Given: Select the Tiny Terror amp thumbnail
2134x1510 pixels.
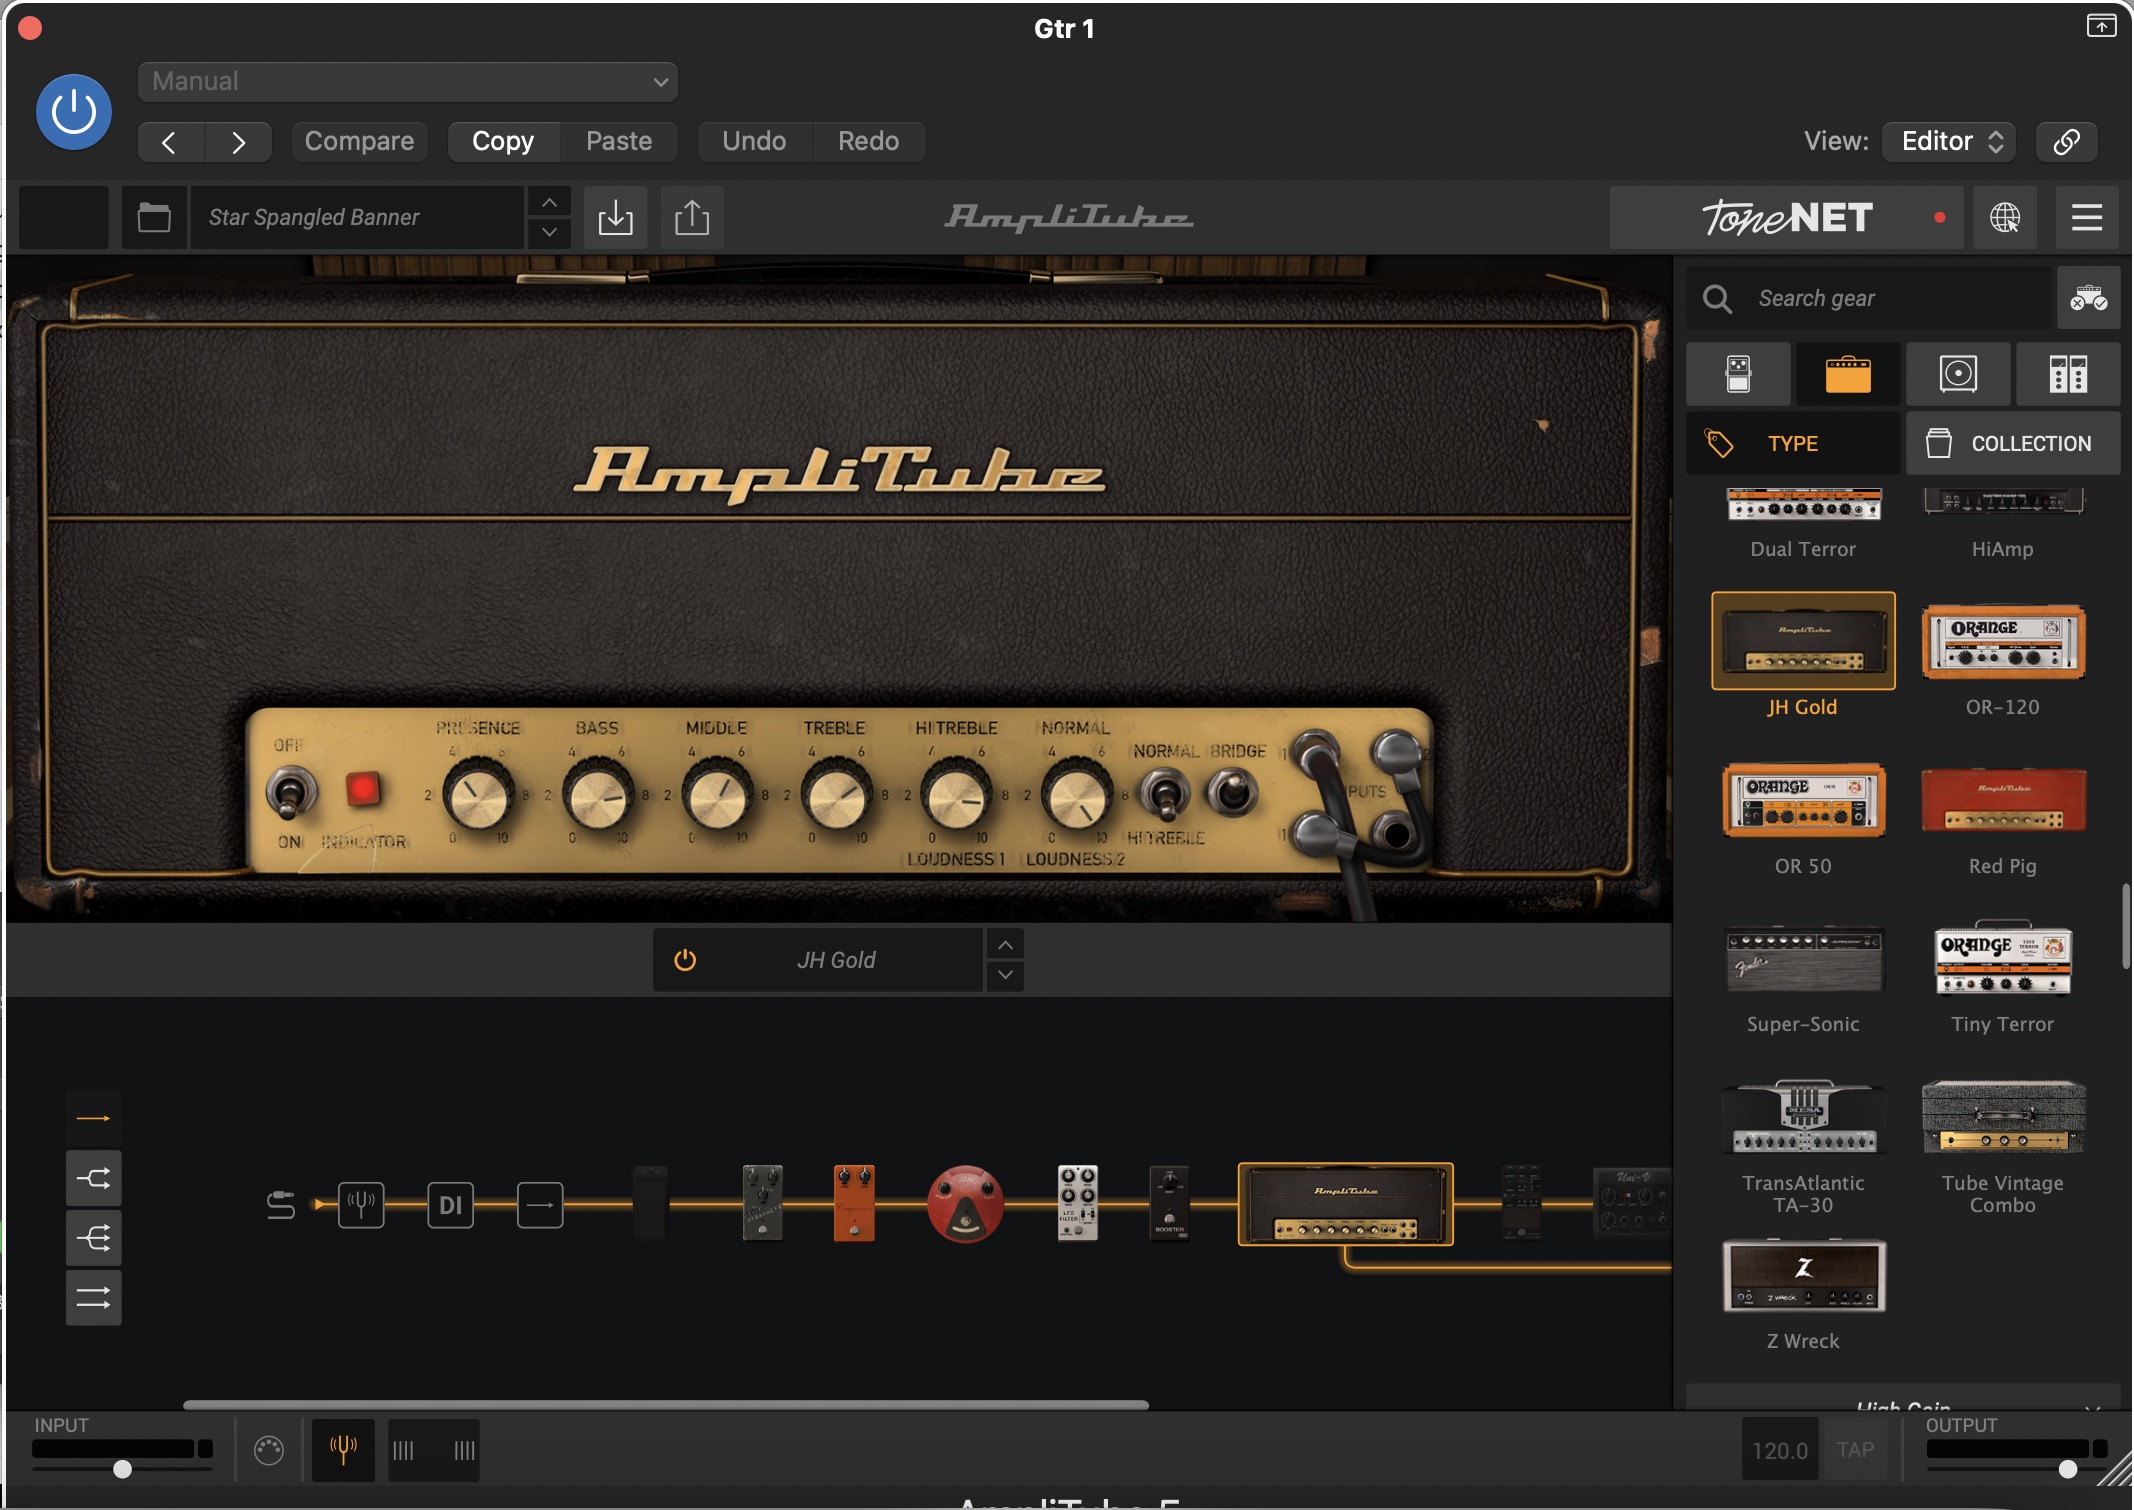Looking at the screenshot, I should click(x=2003, y=959).
